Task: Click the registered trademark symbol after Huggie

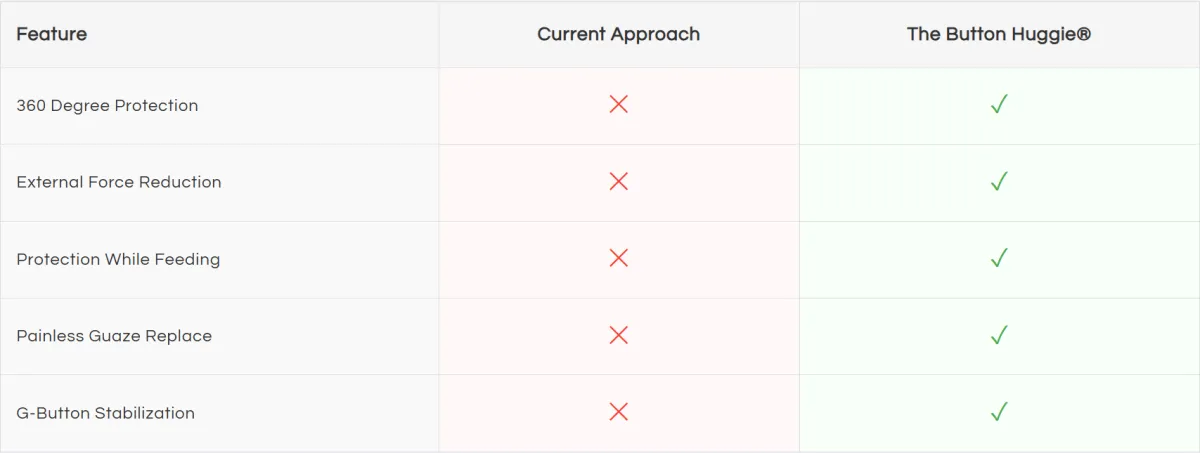Action: 1084,34
